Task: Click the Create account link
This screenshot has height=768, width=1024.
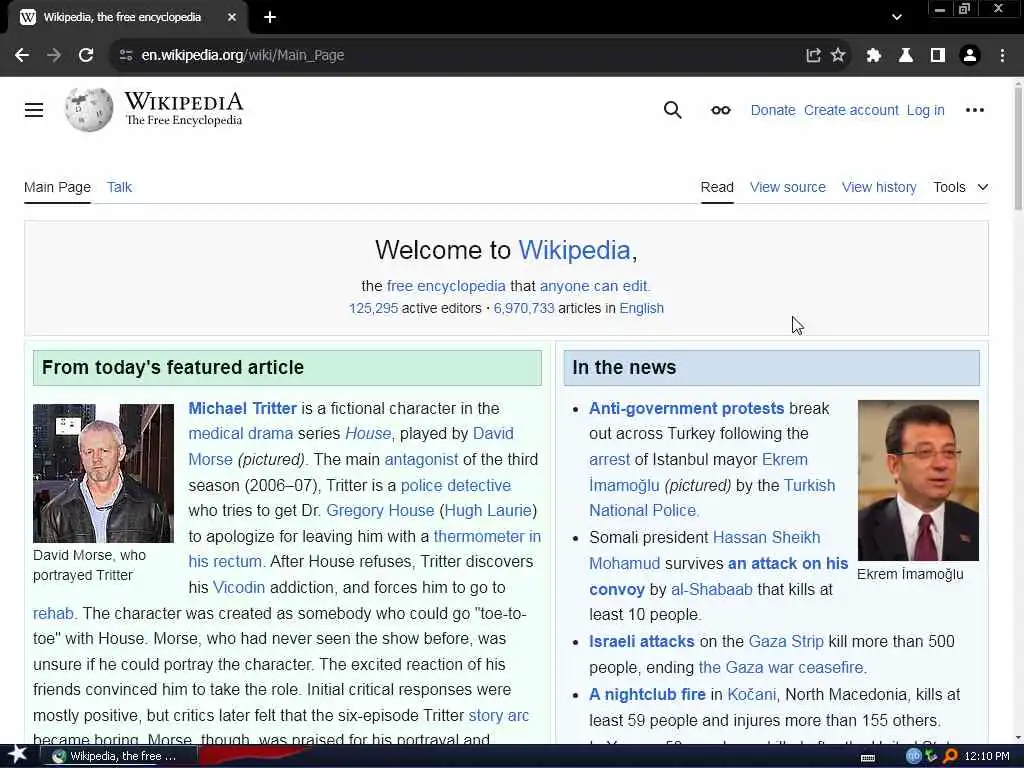Action: [x=851, y=110]
